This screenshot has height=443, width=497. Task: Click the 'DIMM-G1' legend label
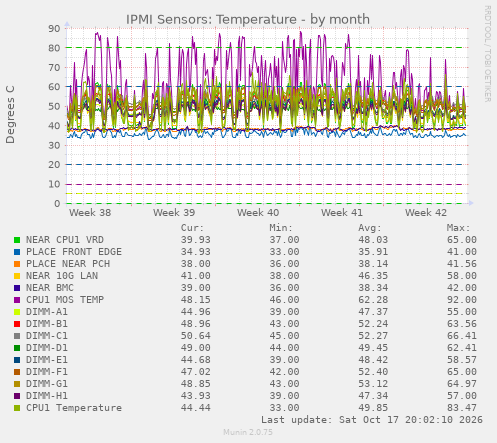coord(47,384)
